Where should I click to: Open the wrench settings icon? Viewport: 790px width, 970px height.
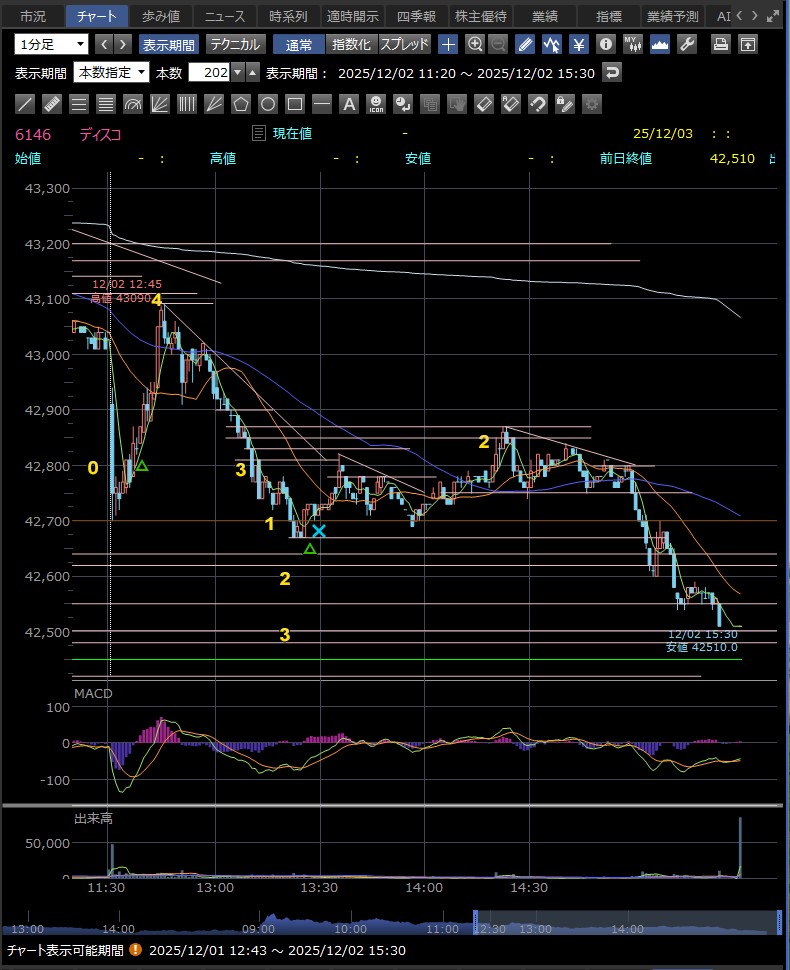click(686, 44)
